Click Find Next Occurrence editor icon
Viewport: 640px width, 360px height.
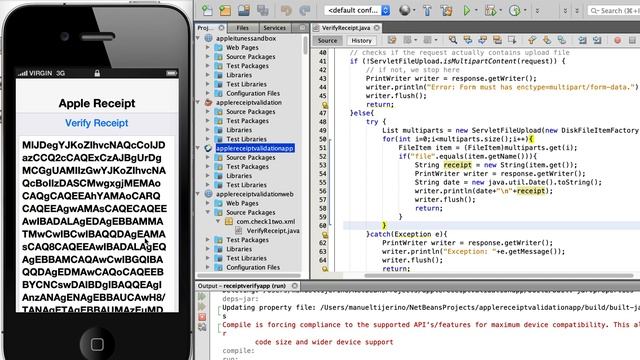pyautogui.click(x=482, y=40)
